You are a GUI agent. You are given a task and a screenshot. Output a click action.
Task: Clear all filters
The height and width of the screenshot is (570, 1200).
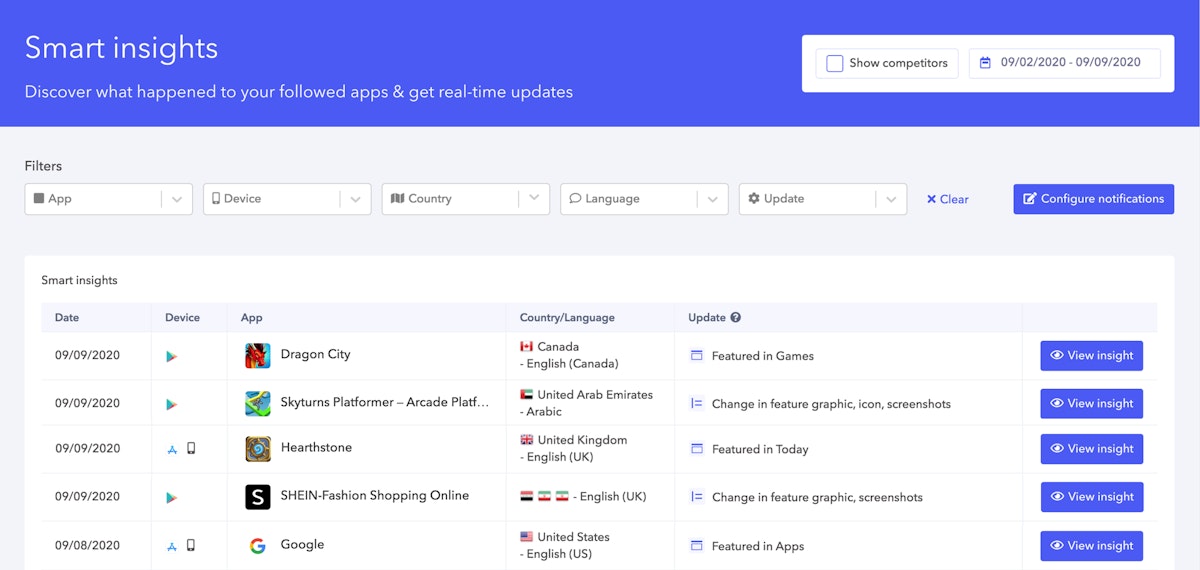947,199
